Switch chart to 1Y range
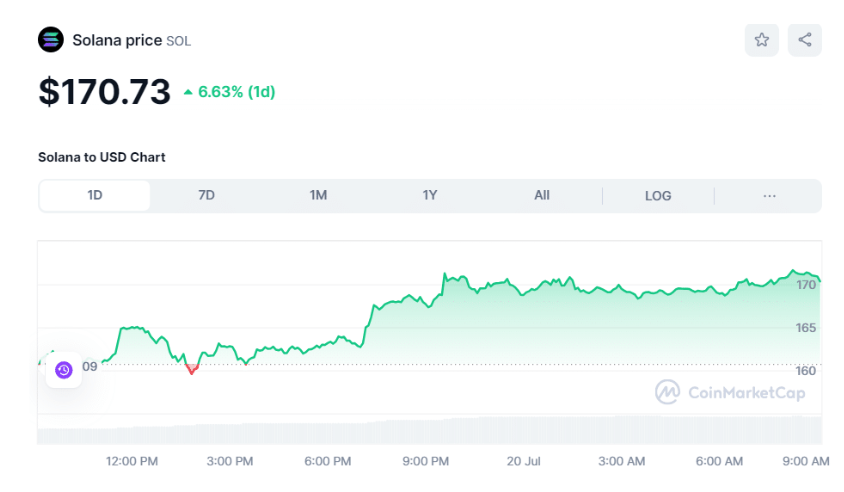 pos(430,196)
